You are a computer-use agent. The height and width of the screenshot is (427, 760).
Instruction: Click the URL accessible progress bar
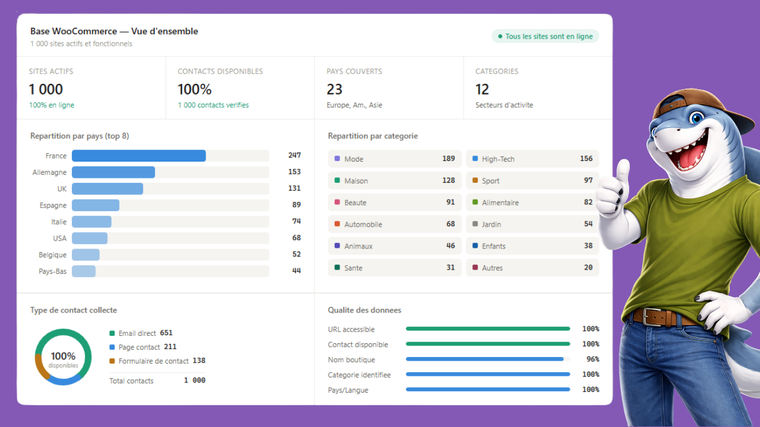[487, 329]
